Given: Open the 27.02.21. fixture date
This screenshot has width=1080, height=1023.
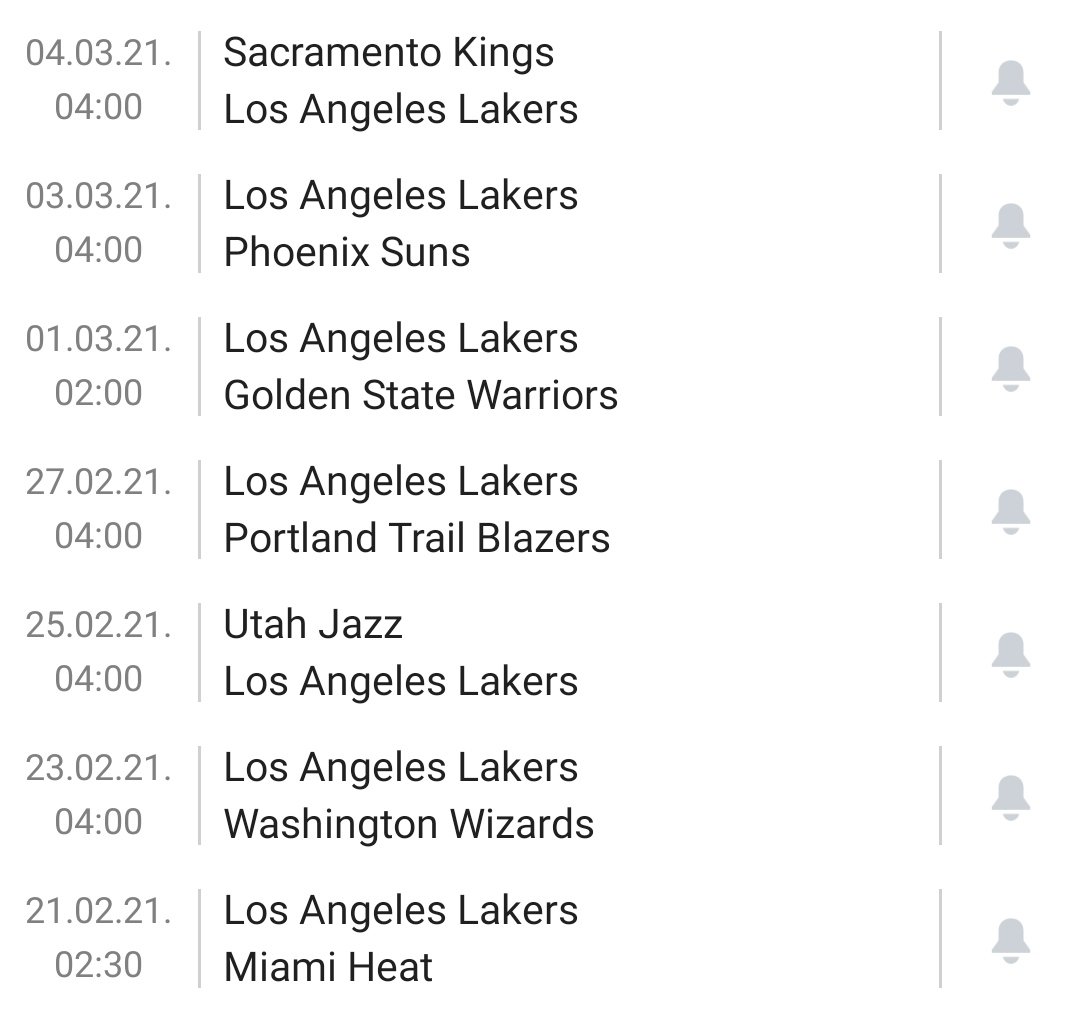Looking at the screenshot, I should click(x=98, y=482).
